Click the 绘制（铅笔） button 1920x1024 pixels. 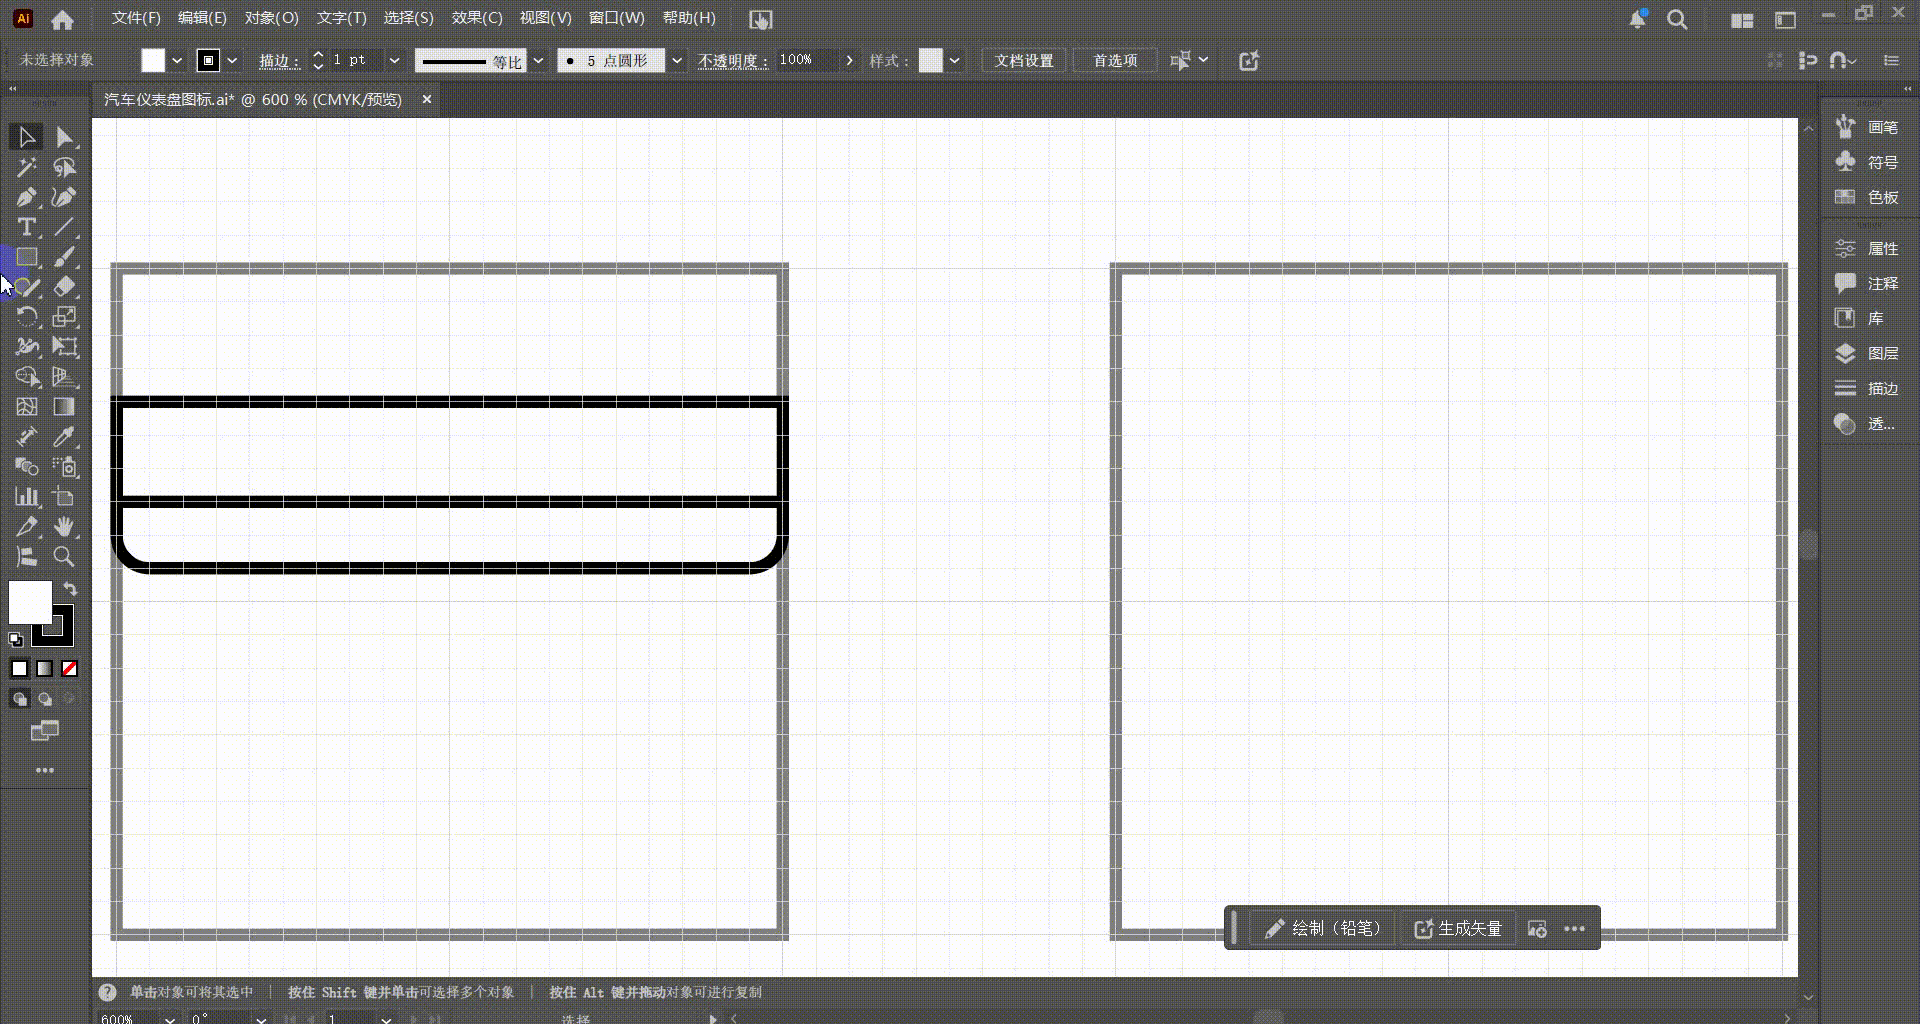click(1324, 929)
